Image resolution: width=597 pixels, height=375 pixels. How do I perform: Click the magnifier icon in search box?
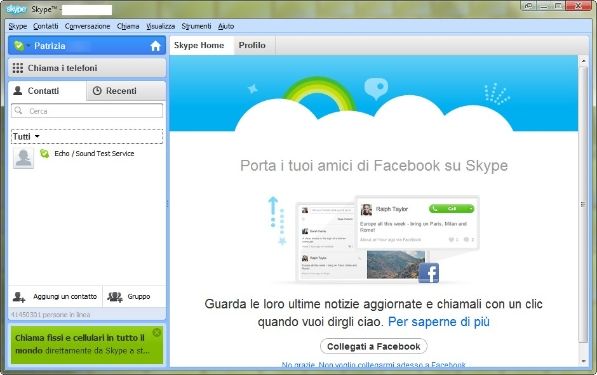tap(18, 110)
